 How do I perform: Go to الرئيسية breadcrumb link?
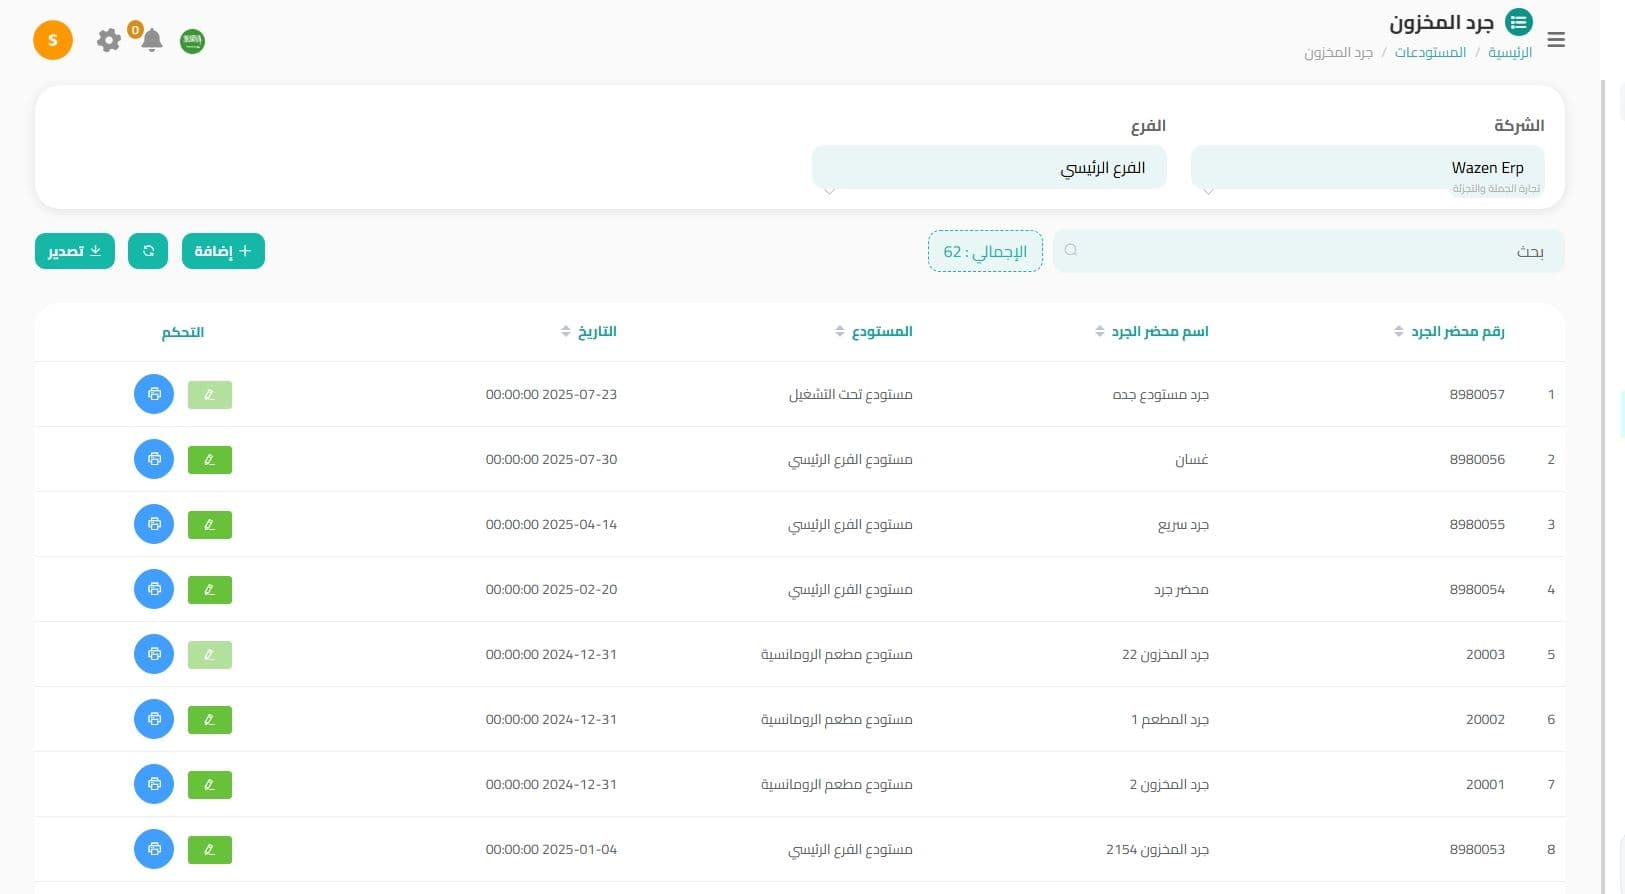tap(1509, 52)
